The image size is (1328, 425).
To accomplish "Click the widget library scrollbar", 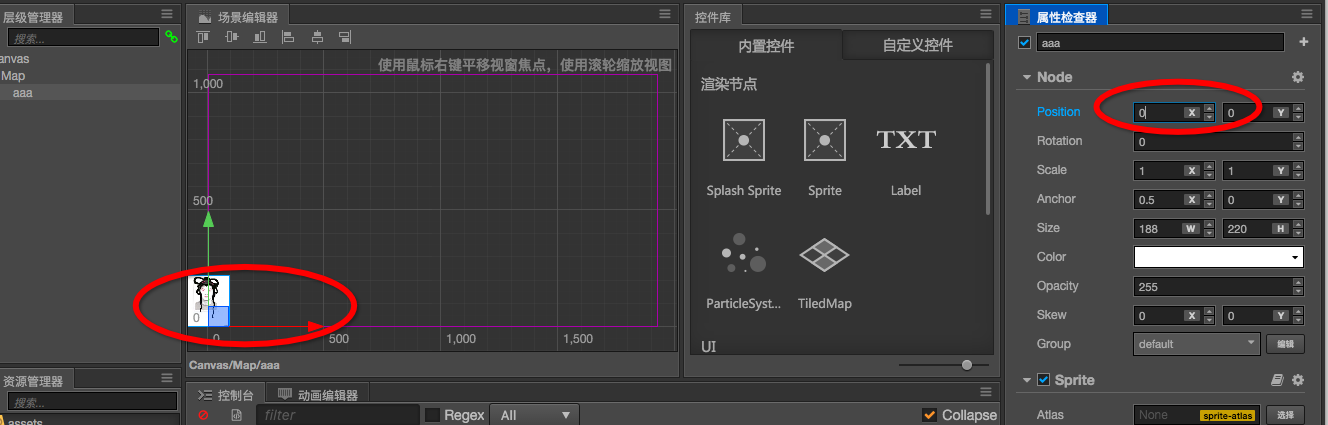I will tap(988, 140).
